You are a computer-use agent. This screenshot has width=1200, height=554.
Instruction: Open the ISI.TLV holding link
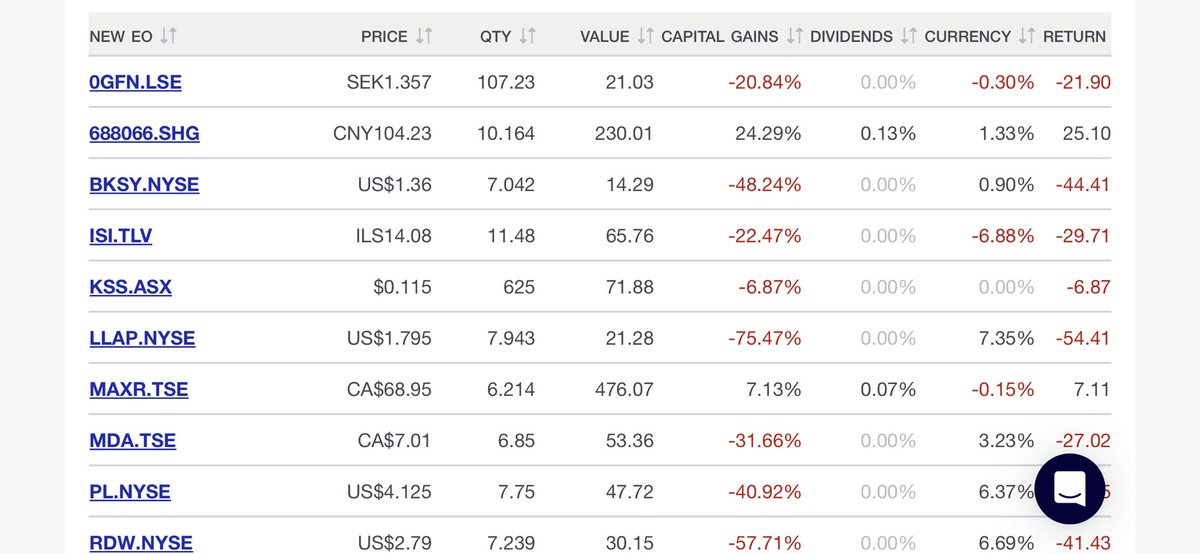120,236
